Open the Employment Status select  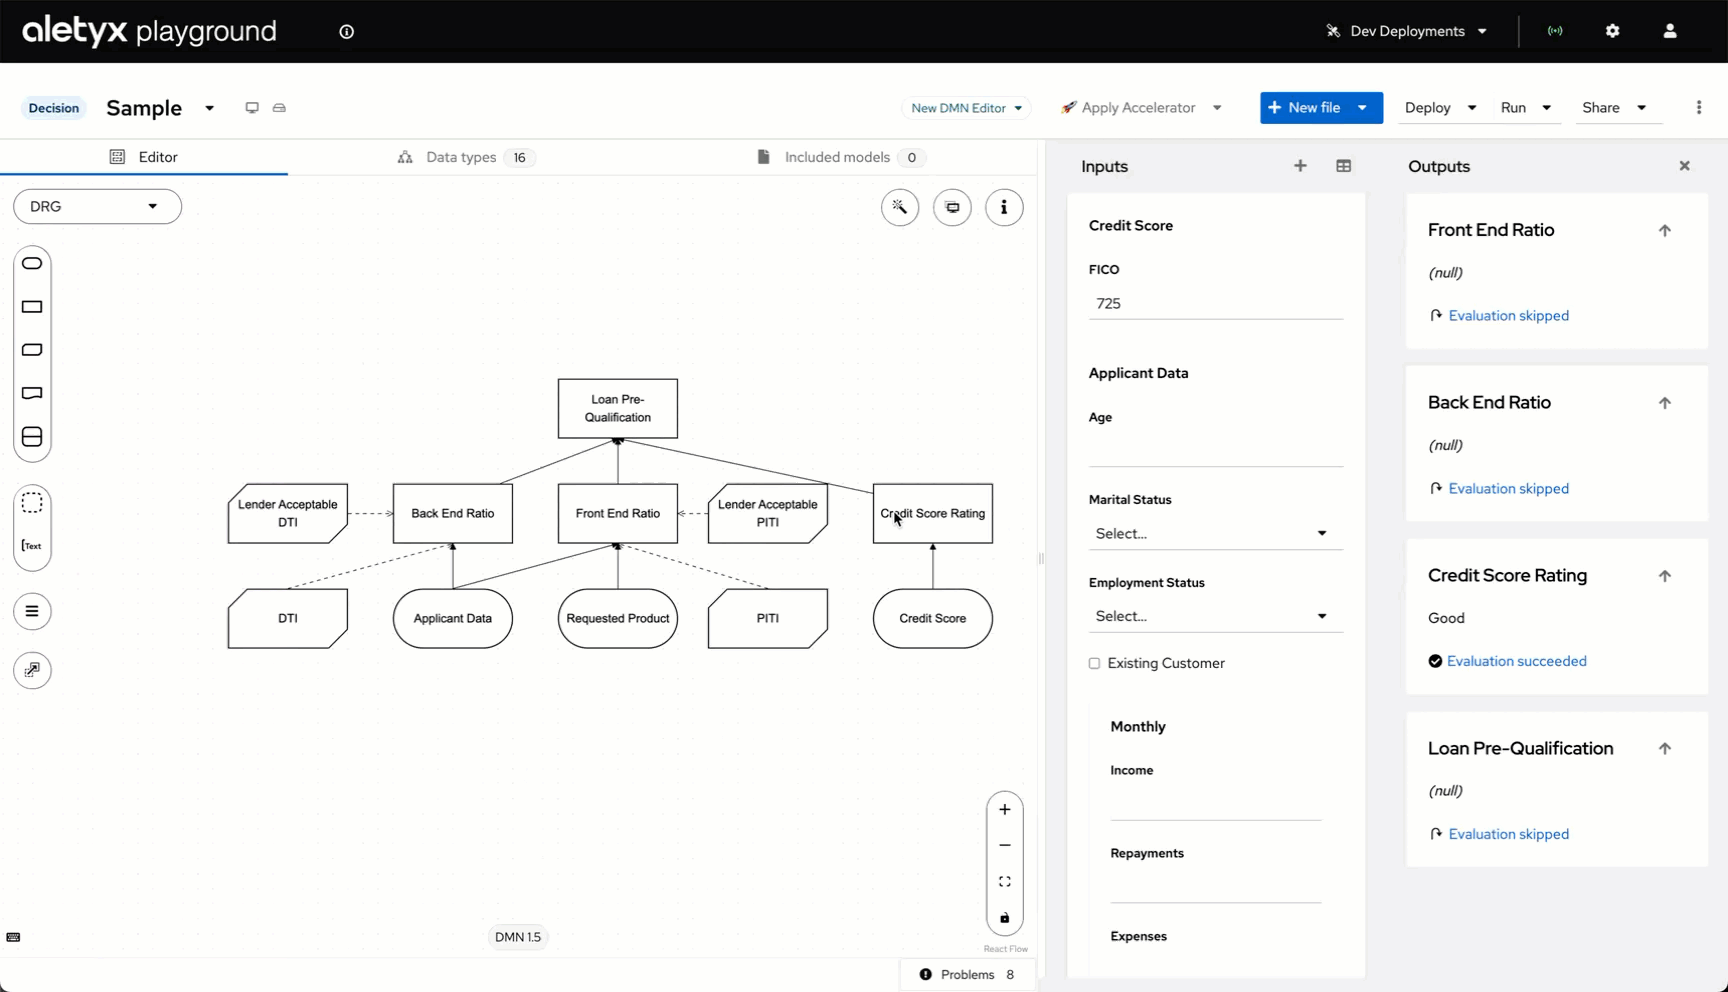point(1215,616)
